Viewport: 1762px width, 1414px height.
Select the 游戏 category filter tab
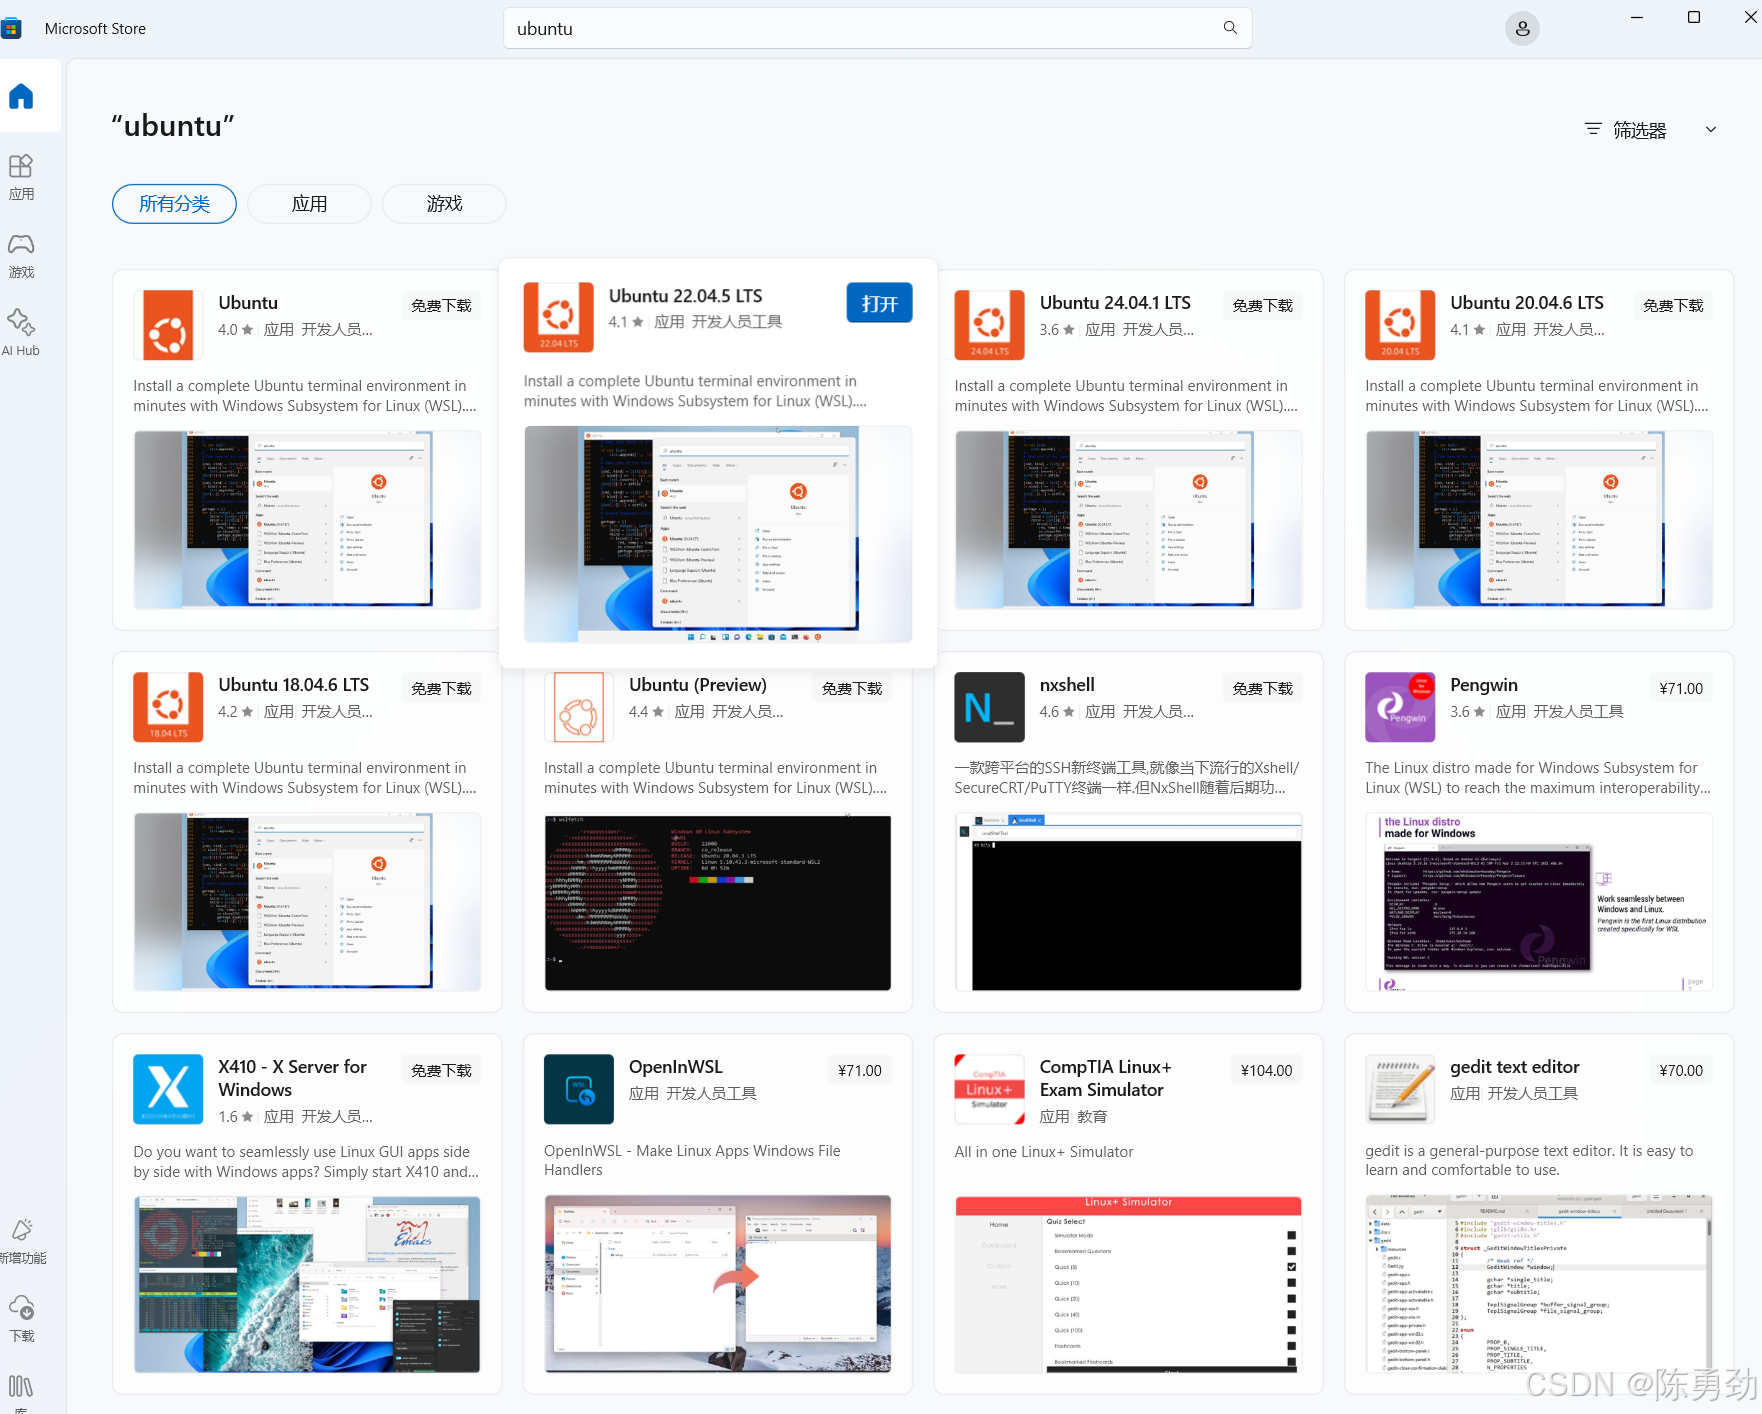pyautogui.click(x=444, y=204)
